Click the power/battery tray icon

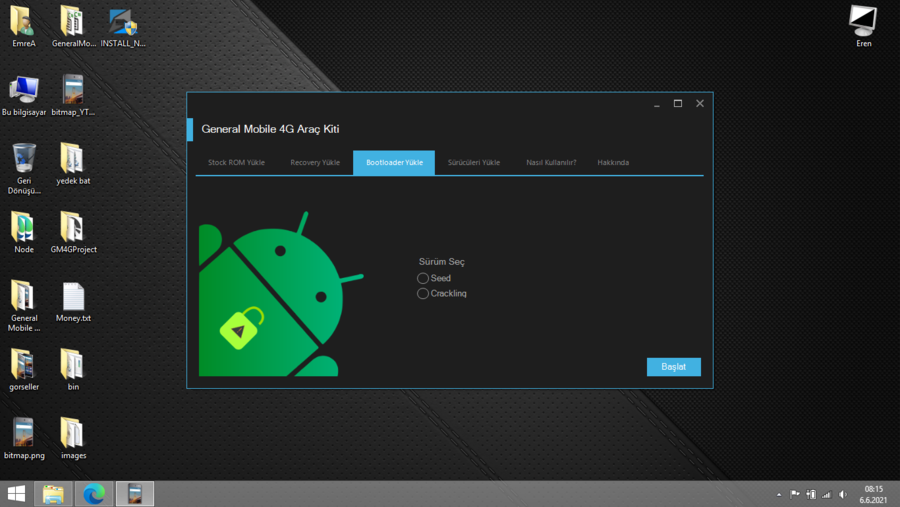coord(811,494)
